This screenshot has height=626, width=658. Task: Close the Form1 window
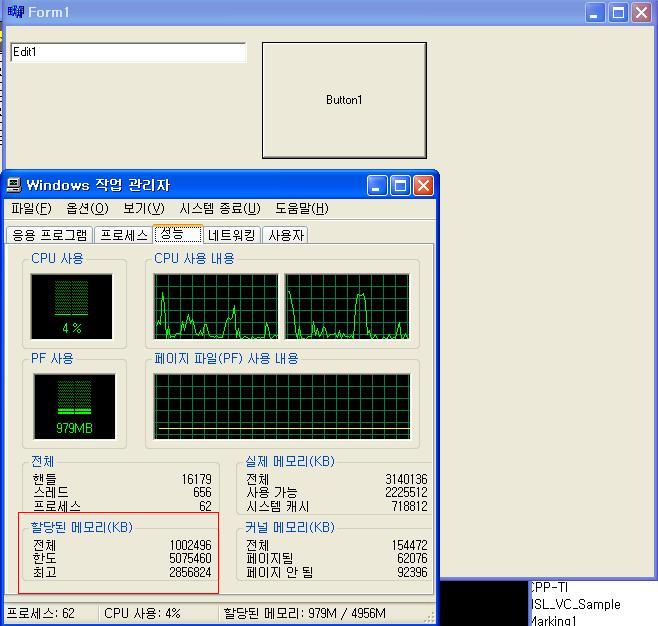[x=641, y=12]
